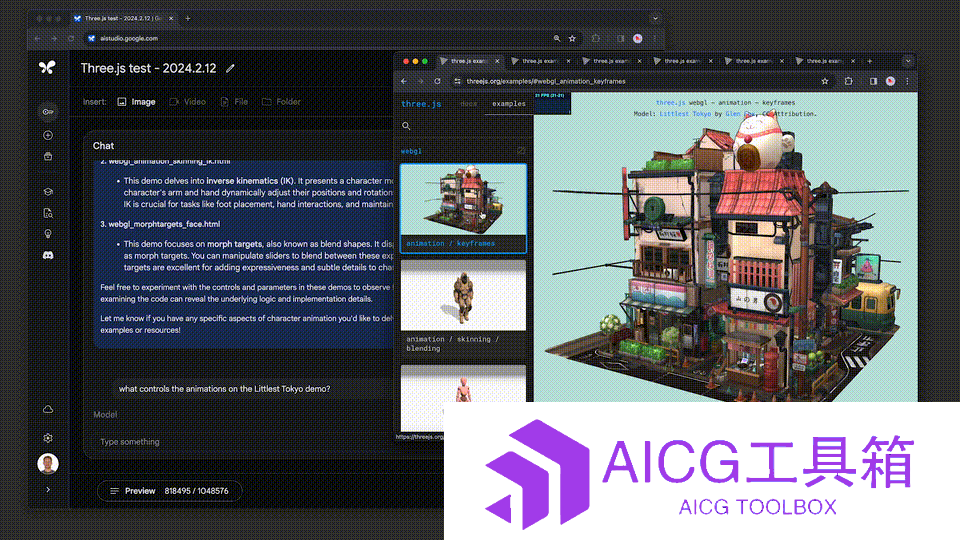Screen dimensions: 960x540
Task: Open the document search icon in sidebar
Action: (x=48, y=213)
